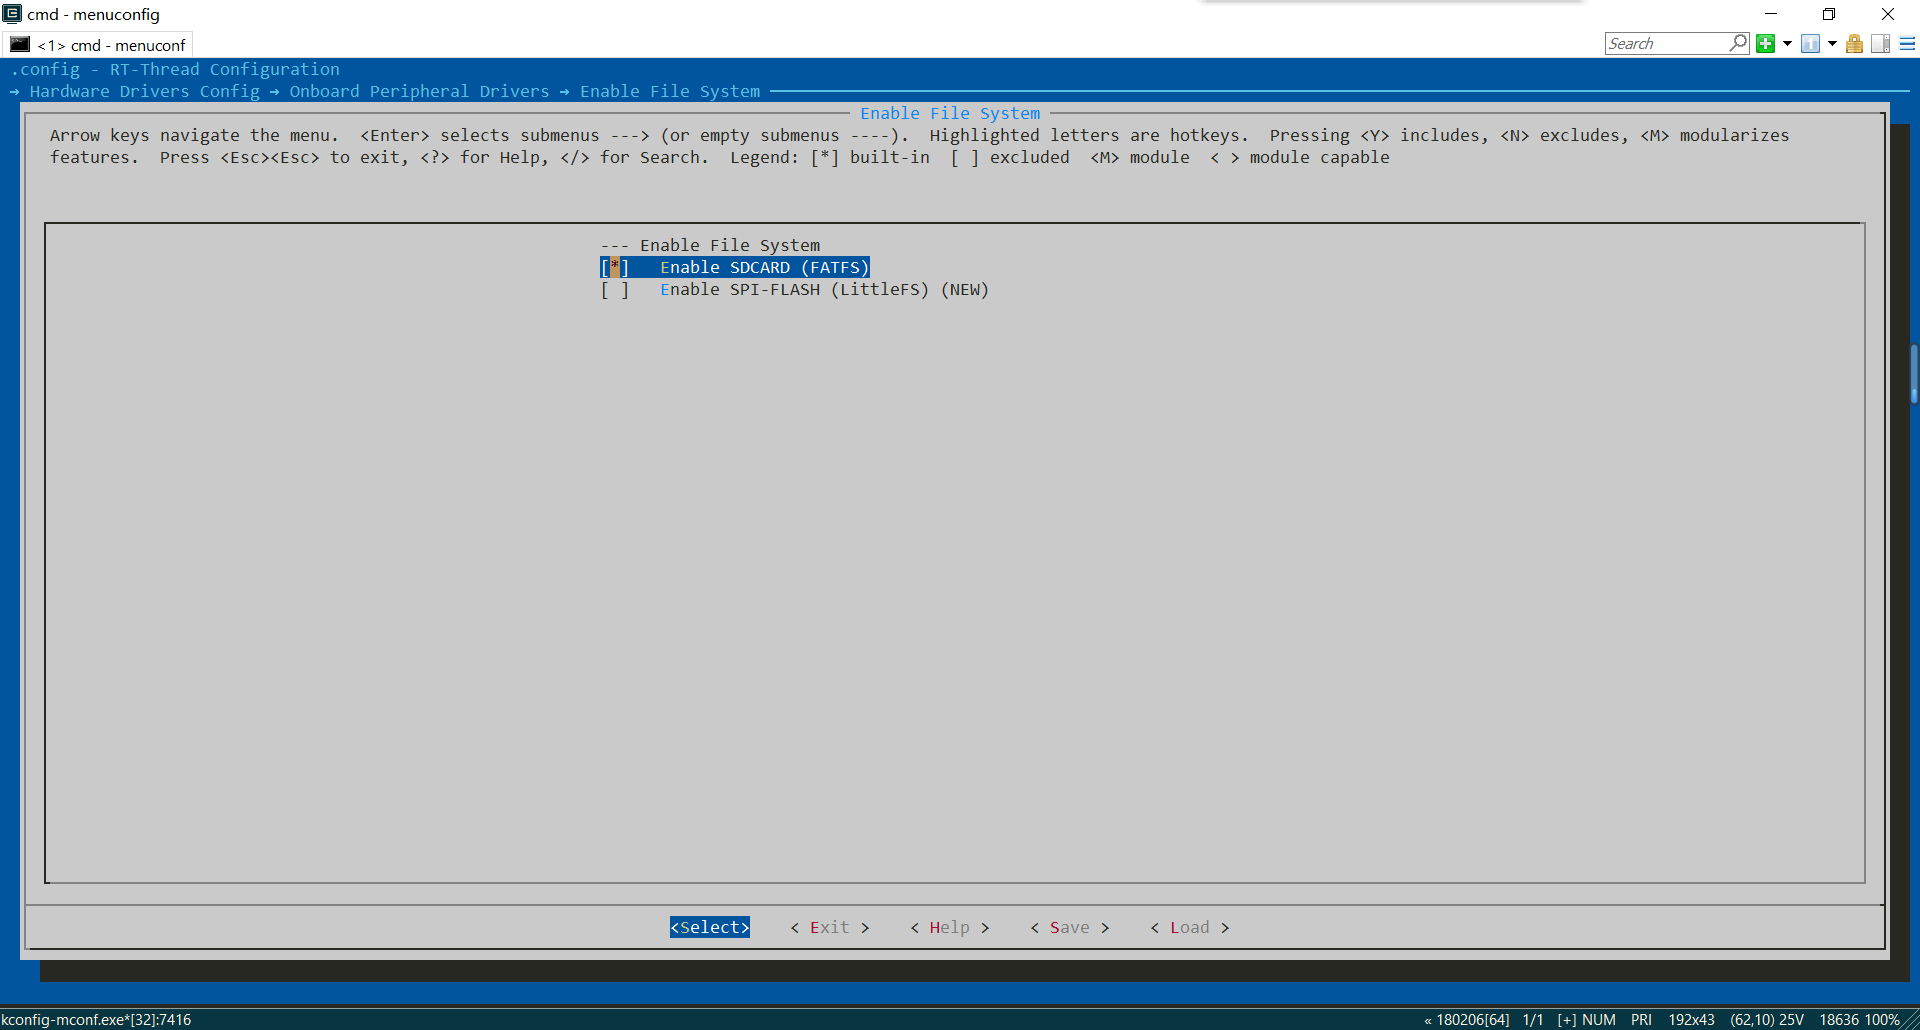The width and height of the screenshot is (1920, 1030).
Task: Select Enable SPI-FLASH (LittleFS) menu row
Action: [794, 289]
